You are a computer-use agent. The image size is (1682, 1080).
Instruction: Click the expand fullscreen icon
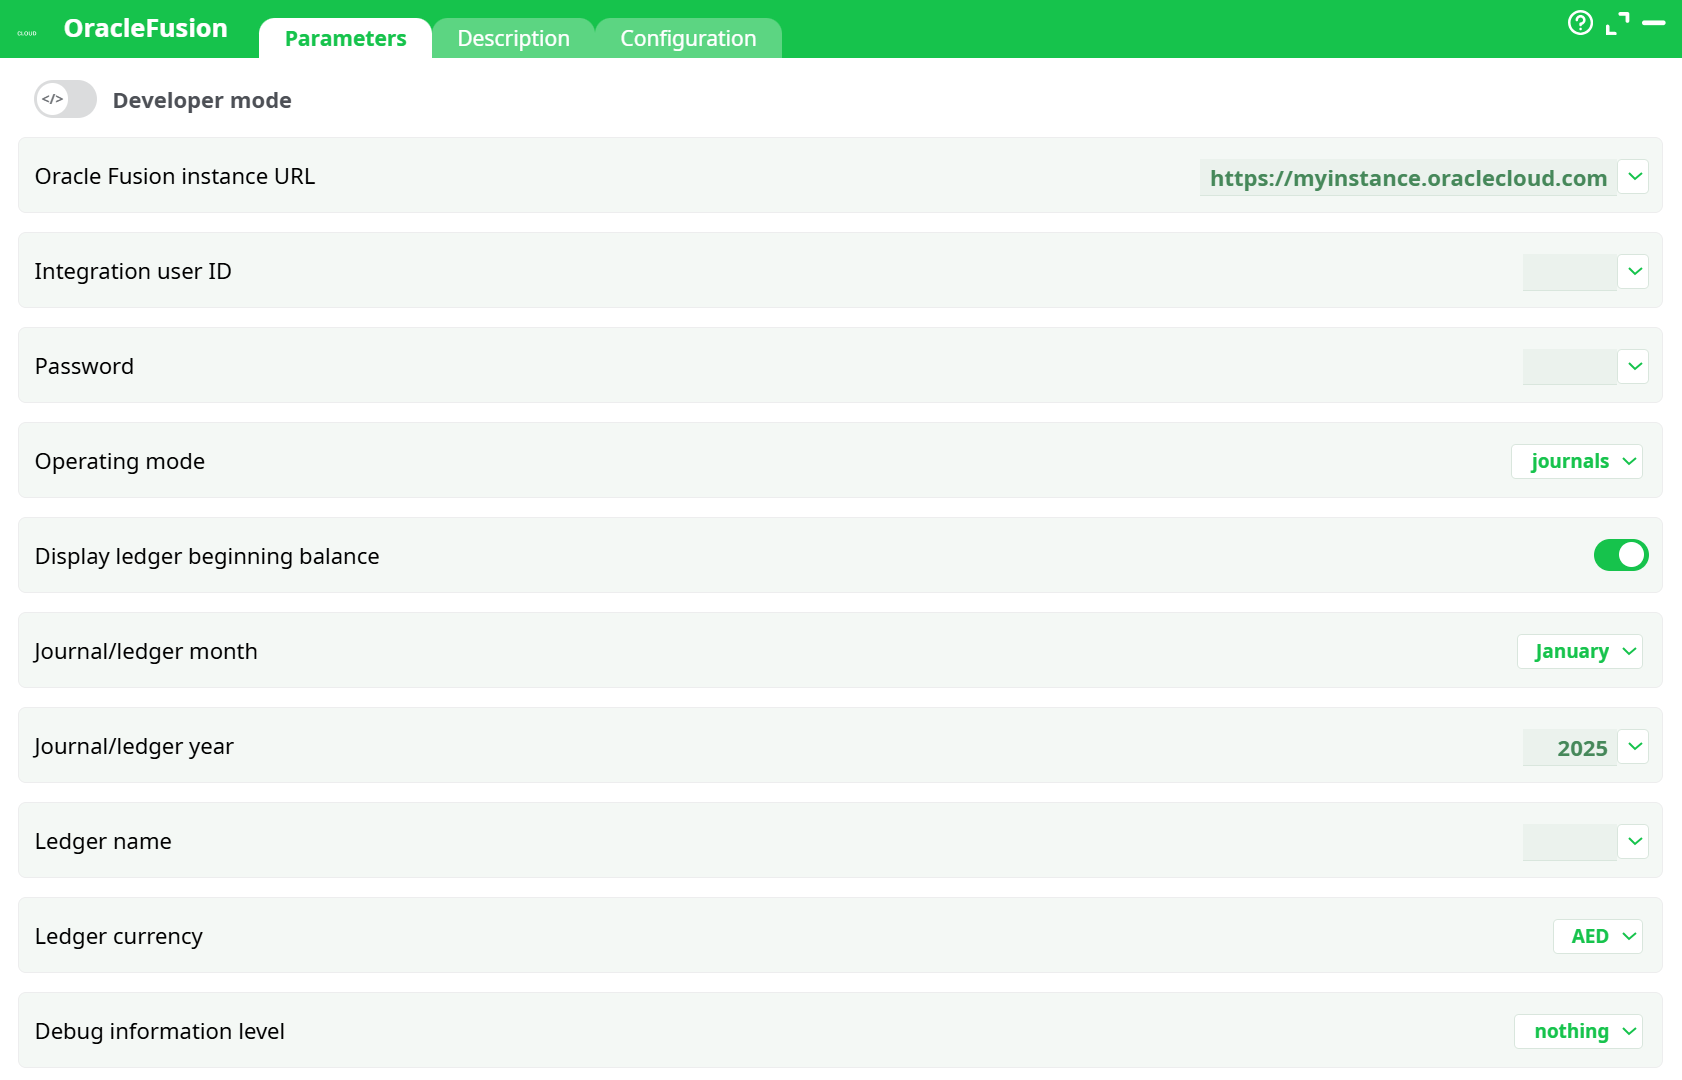(x=1617, y=23)
